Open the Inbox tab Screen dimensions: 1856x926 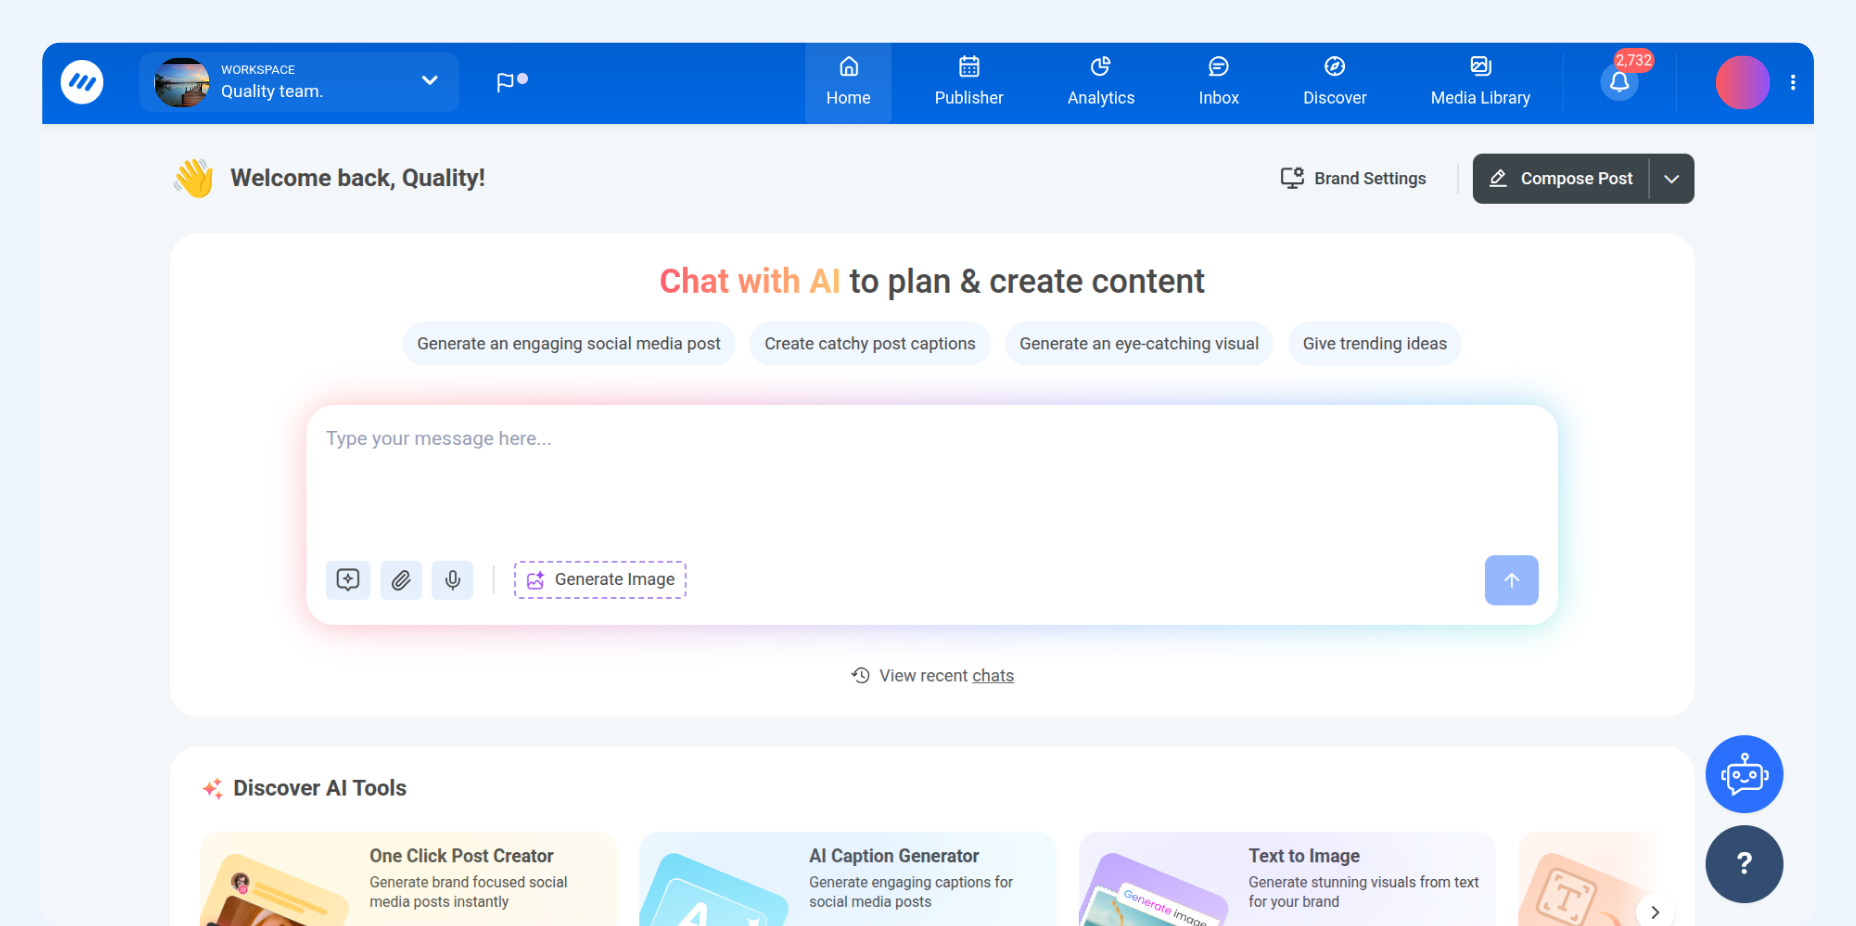click(x=1219, y=82)
